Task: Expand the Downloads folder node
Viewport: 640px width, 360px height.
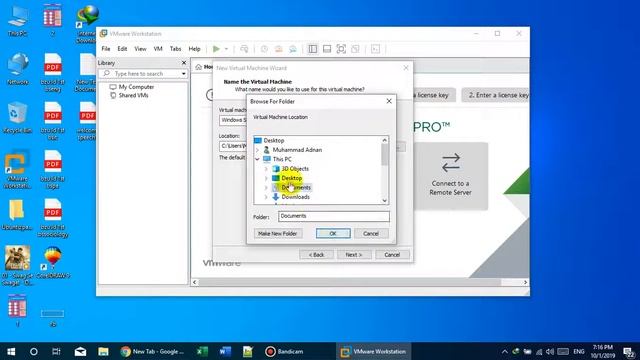Action: coord(266,197)
